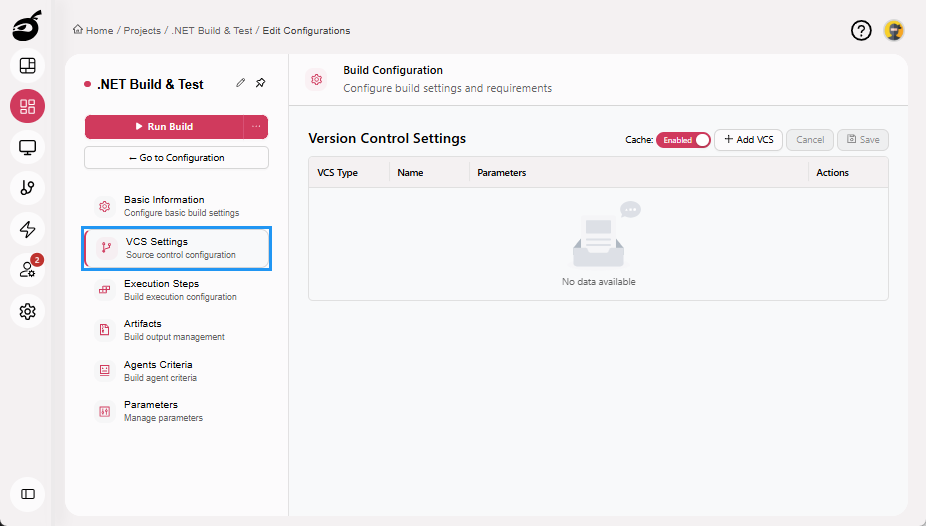Go to the Agents Criteria section
This screenshot has height=526, width=926.
coord(177,371)
